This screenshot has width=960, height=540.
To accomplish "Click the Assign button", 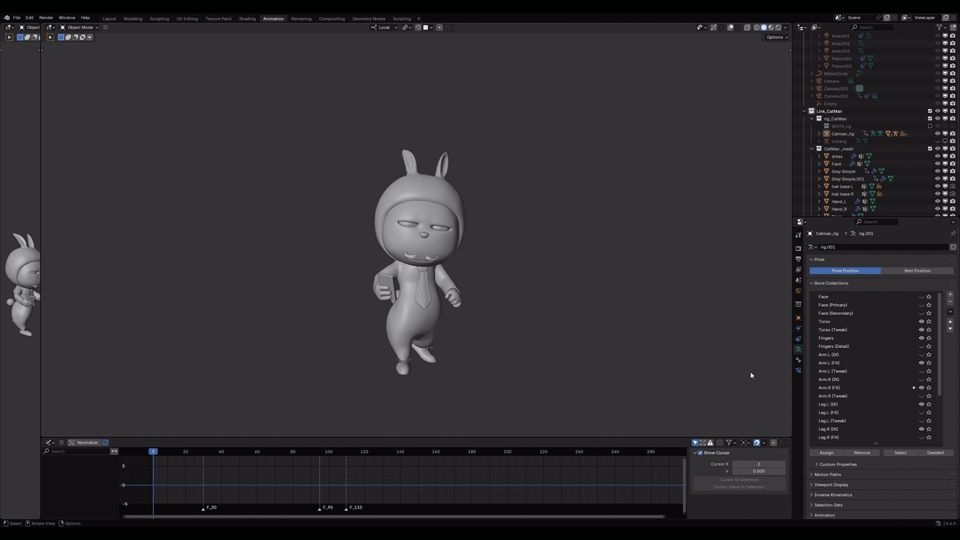I will [827, 453].
